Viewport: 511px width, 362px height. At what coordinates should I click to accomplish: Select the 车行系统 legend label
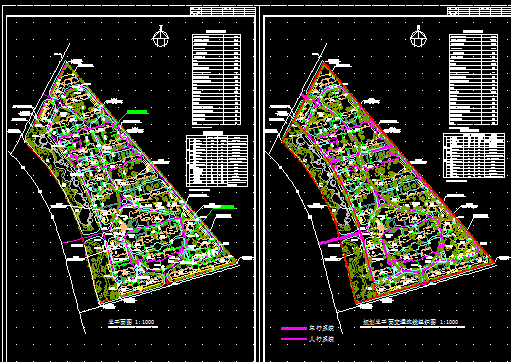tap(321, 328)
